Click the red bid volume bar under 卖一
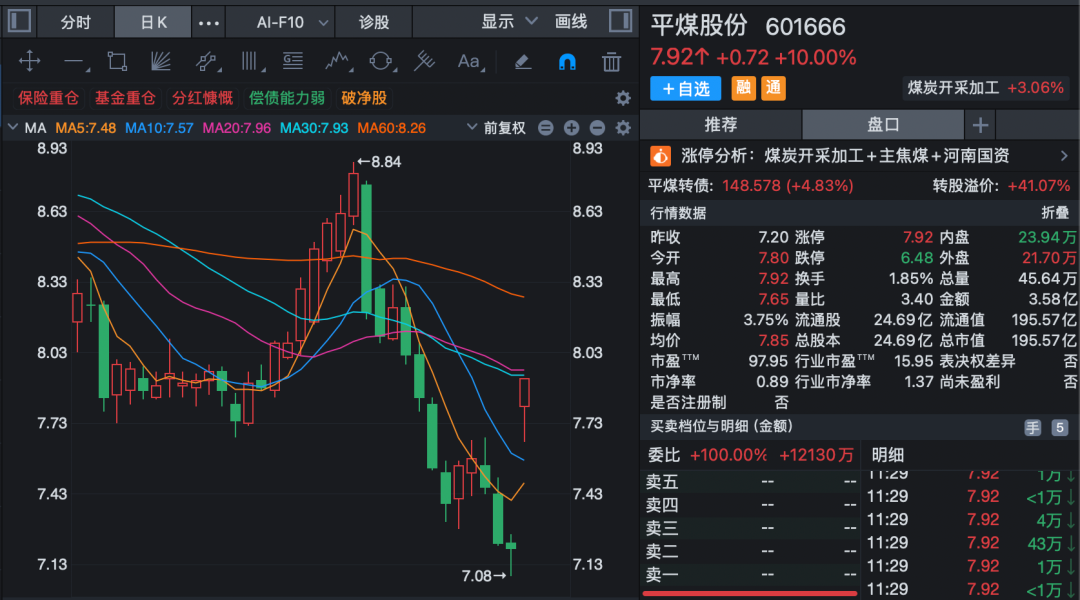 (750, 593)
